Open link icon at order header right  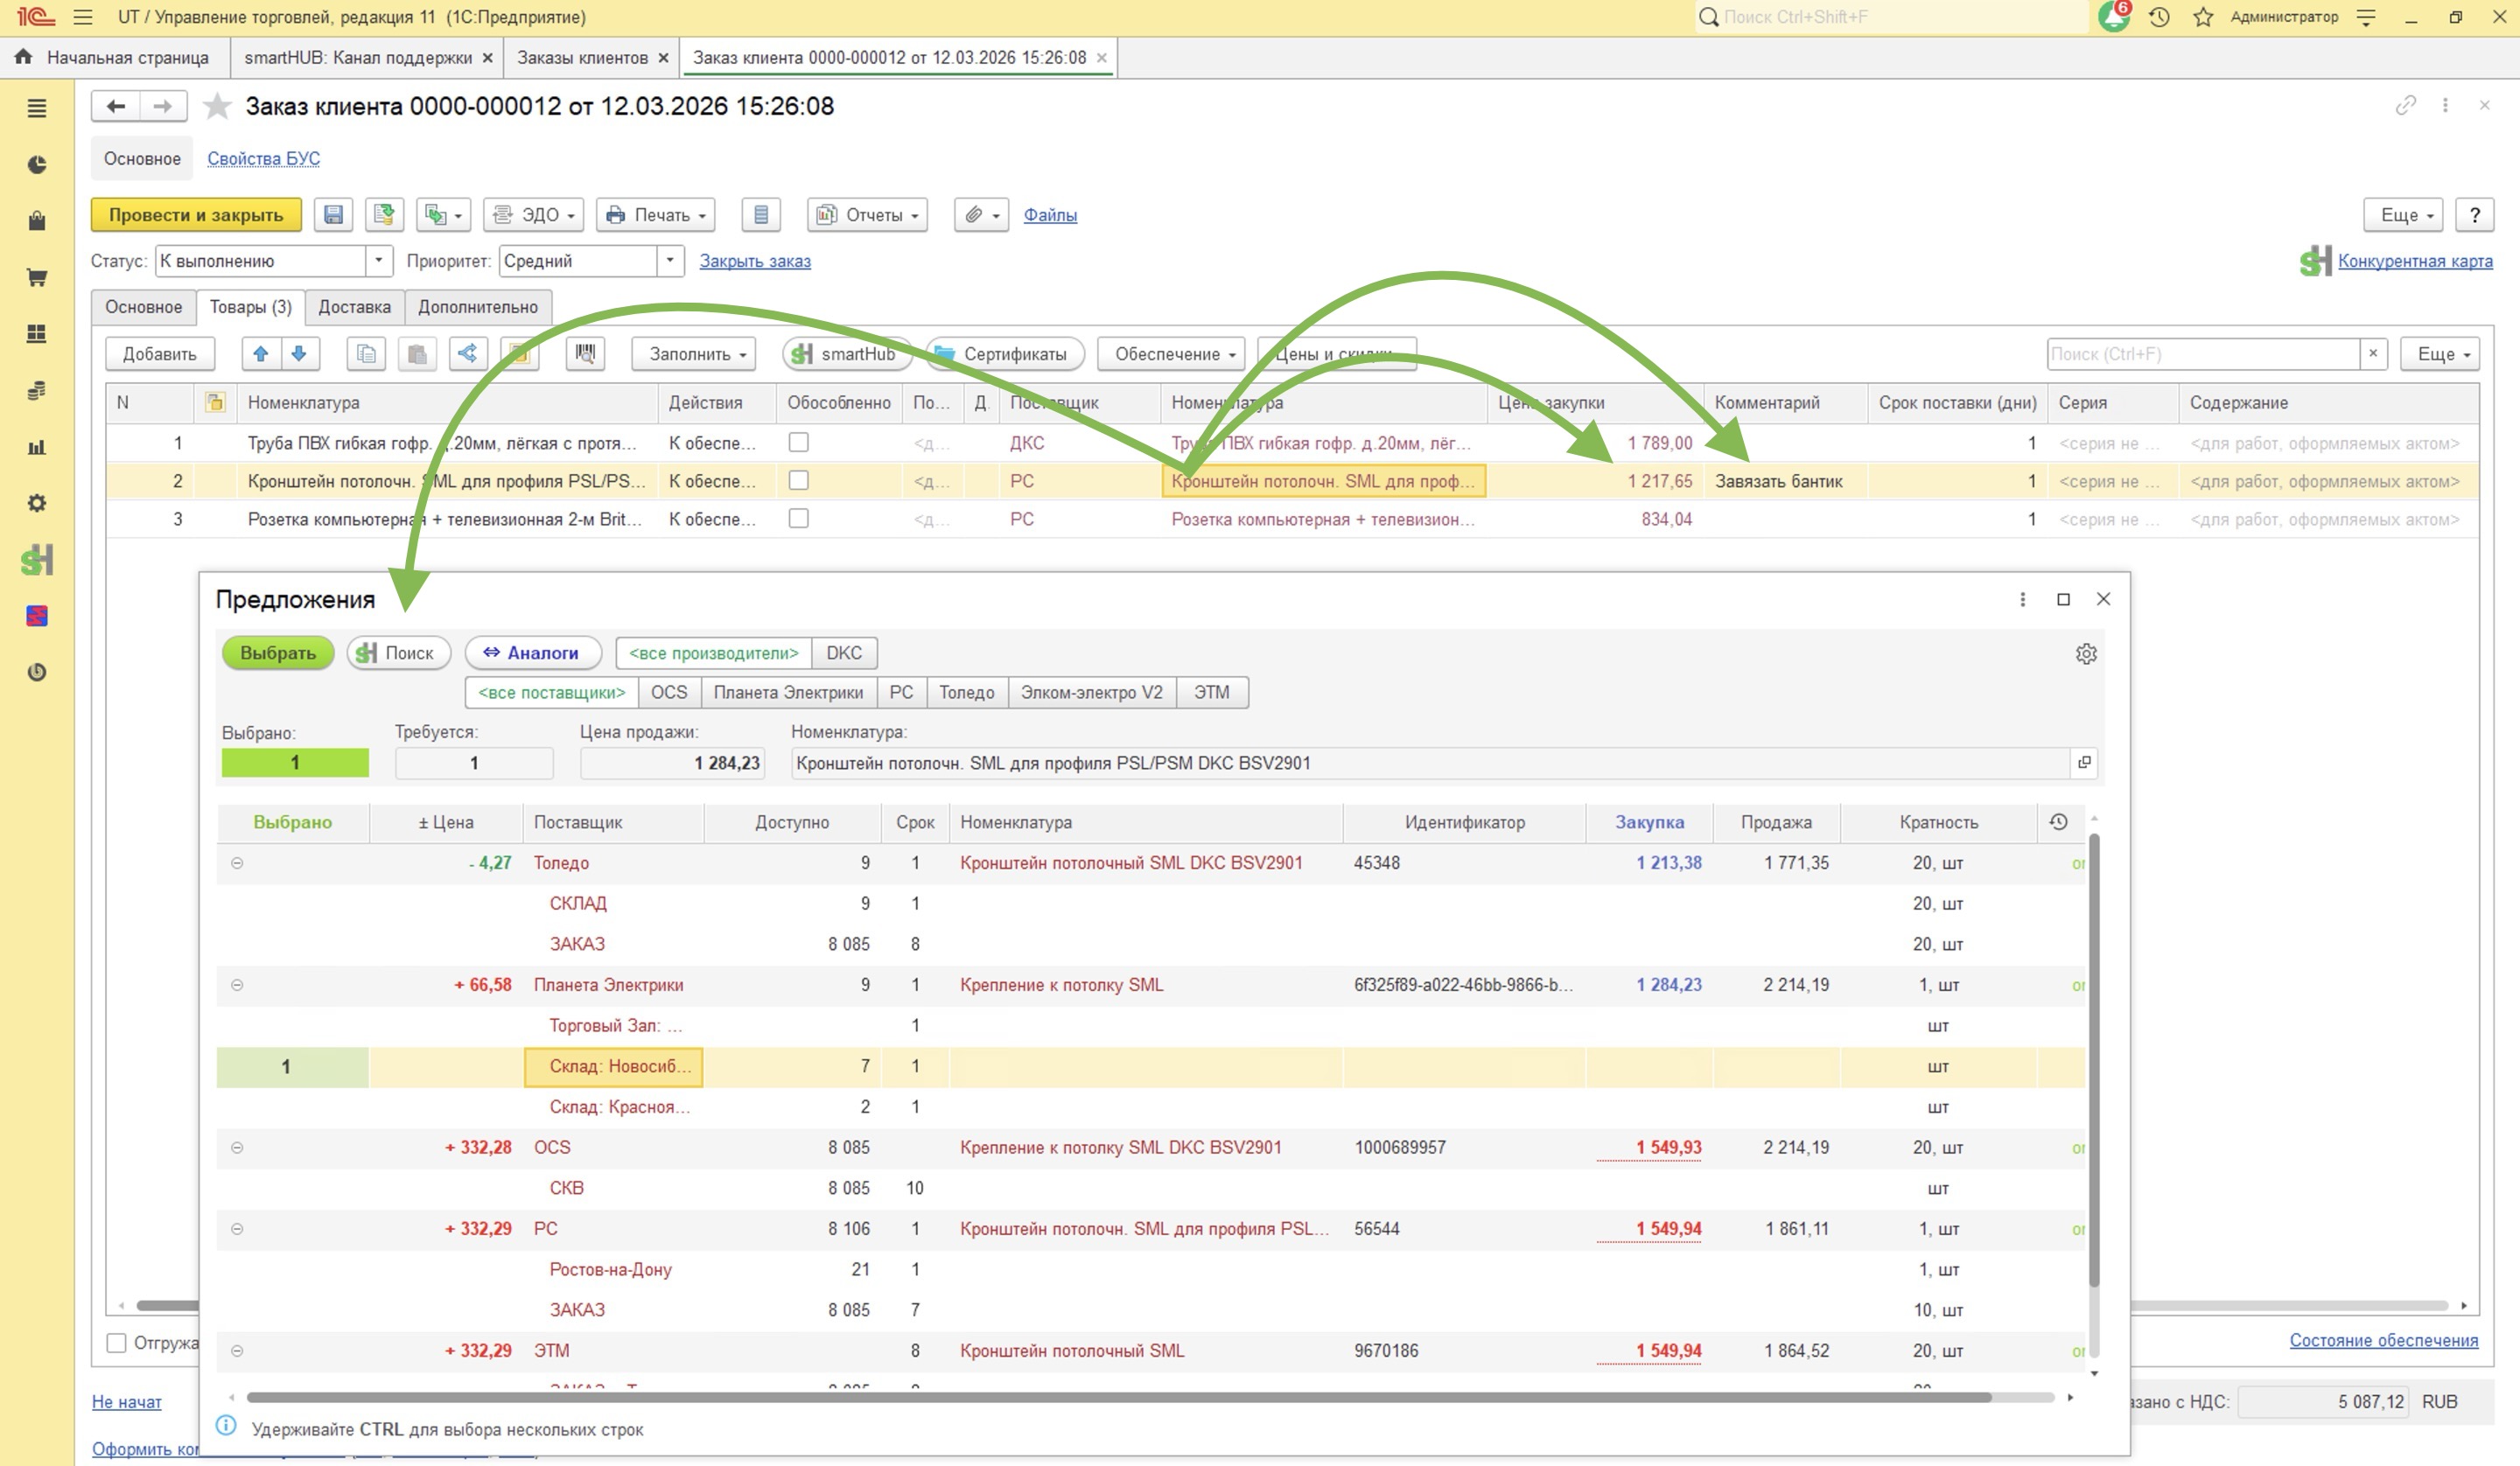pos(2406,105)
